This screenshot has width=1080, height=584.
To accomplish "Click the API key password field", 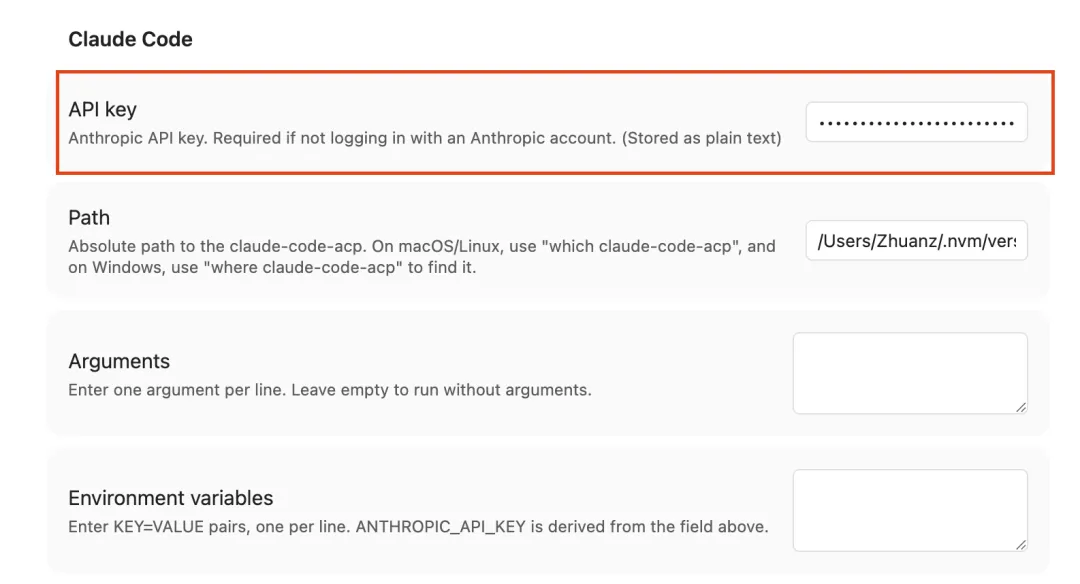I will click(x=916, y=122).
